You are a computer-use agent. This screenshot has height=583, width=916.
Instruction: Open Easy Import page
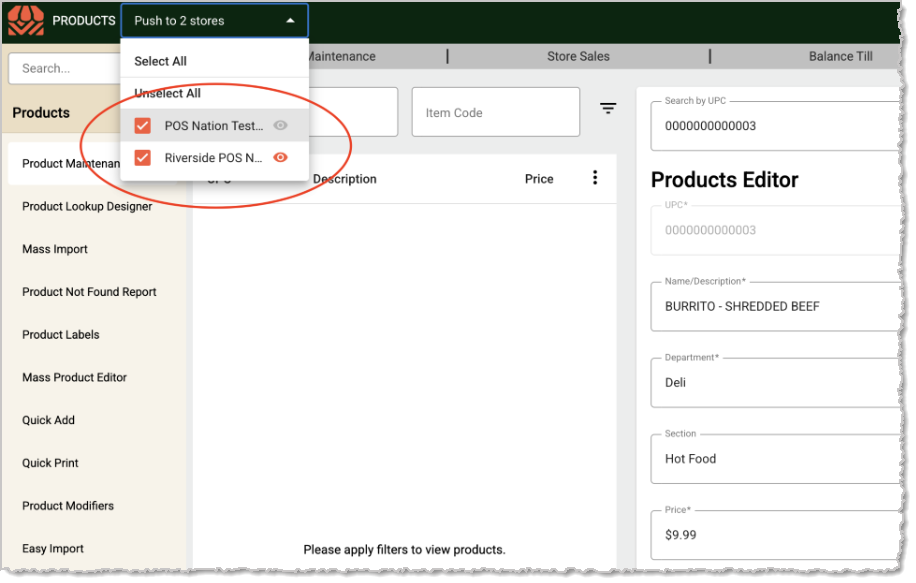(53, 549)
